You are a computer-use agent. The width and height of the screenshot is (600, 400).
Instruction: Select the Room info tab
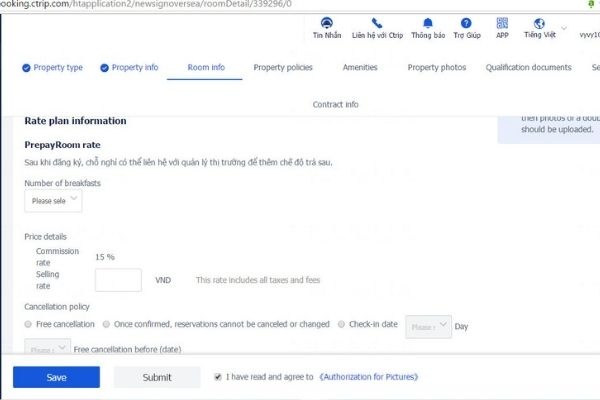(x=206, y=67)
